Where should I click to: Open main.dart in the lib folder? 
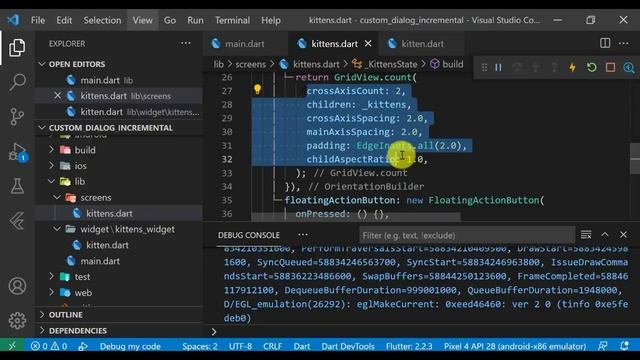pos(100,261)
